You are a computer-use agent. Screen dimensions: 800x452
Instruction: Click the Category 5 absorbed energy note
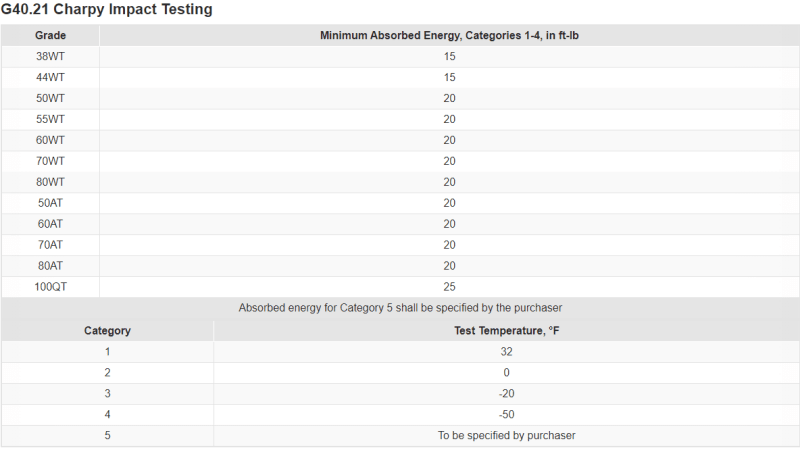[401, 308]
